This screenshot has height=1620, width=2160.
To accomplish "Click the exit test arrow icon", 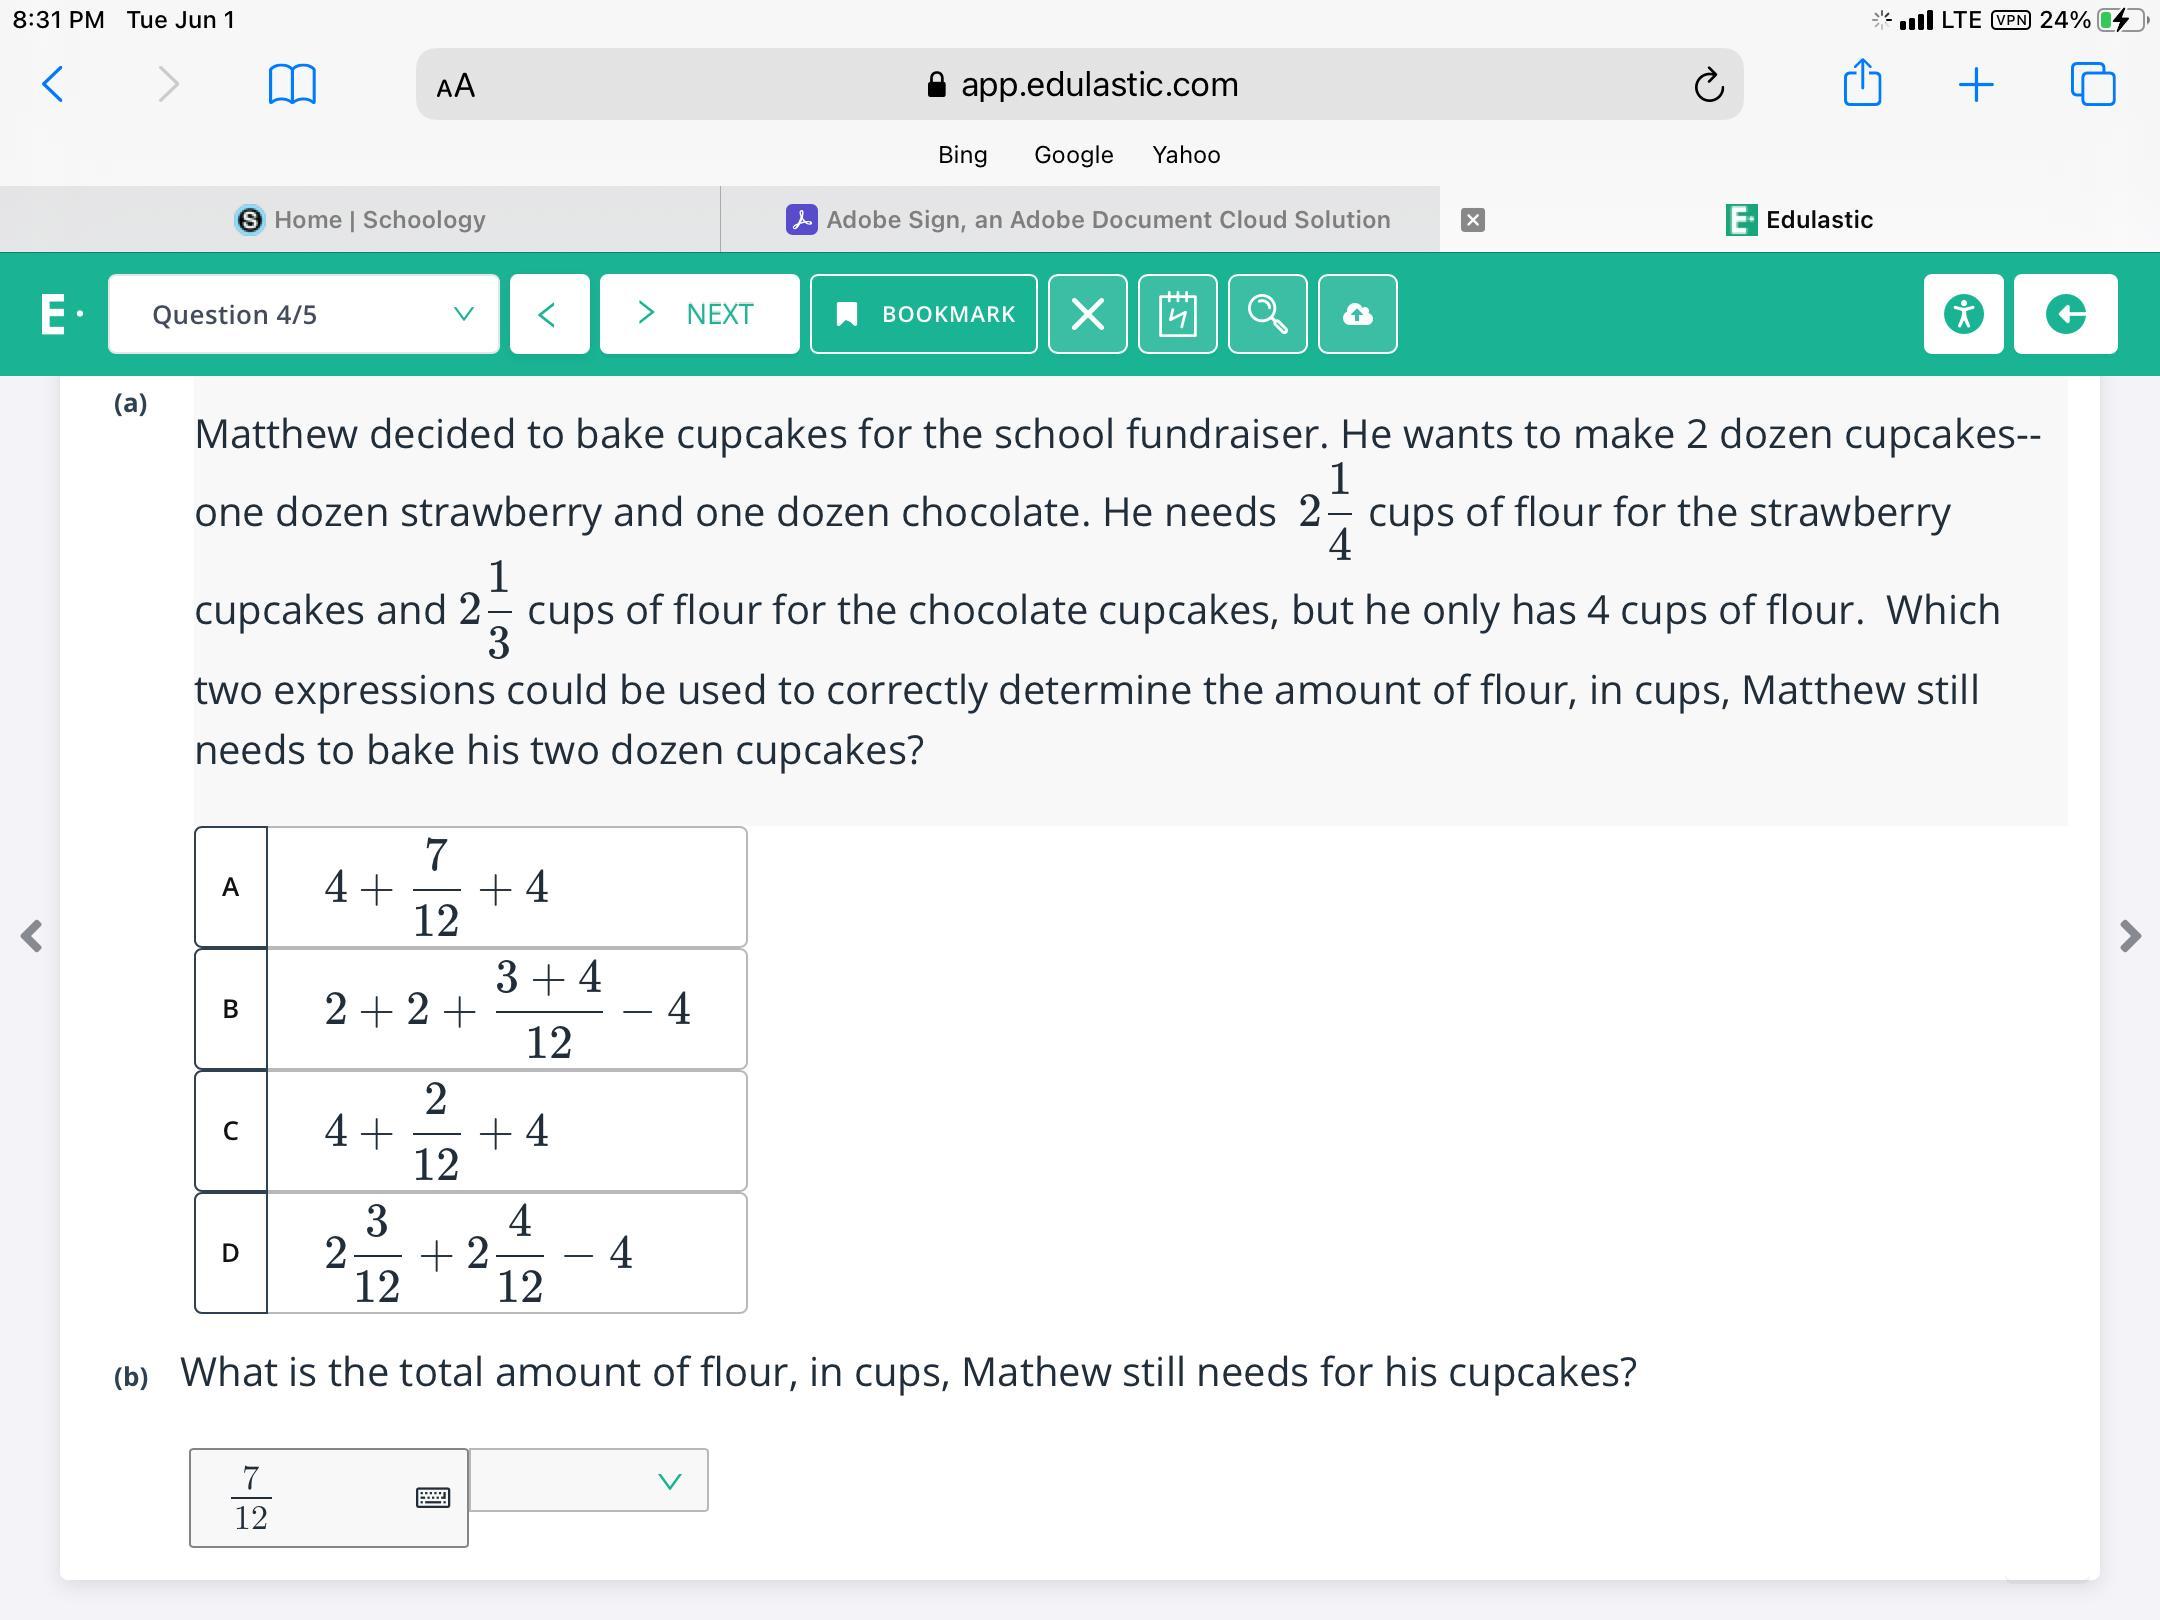I will pyautogui.click(x=2065, y=314).
